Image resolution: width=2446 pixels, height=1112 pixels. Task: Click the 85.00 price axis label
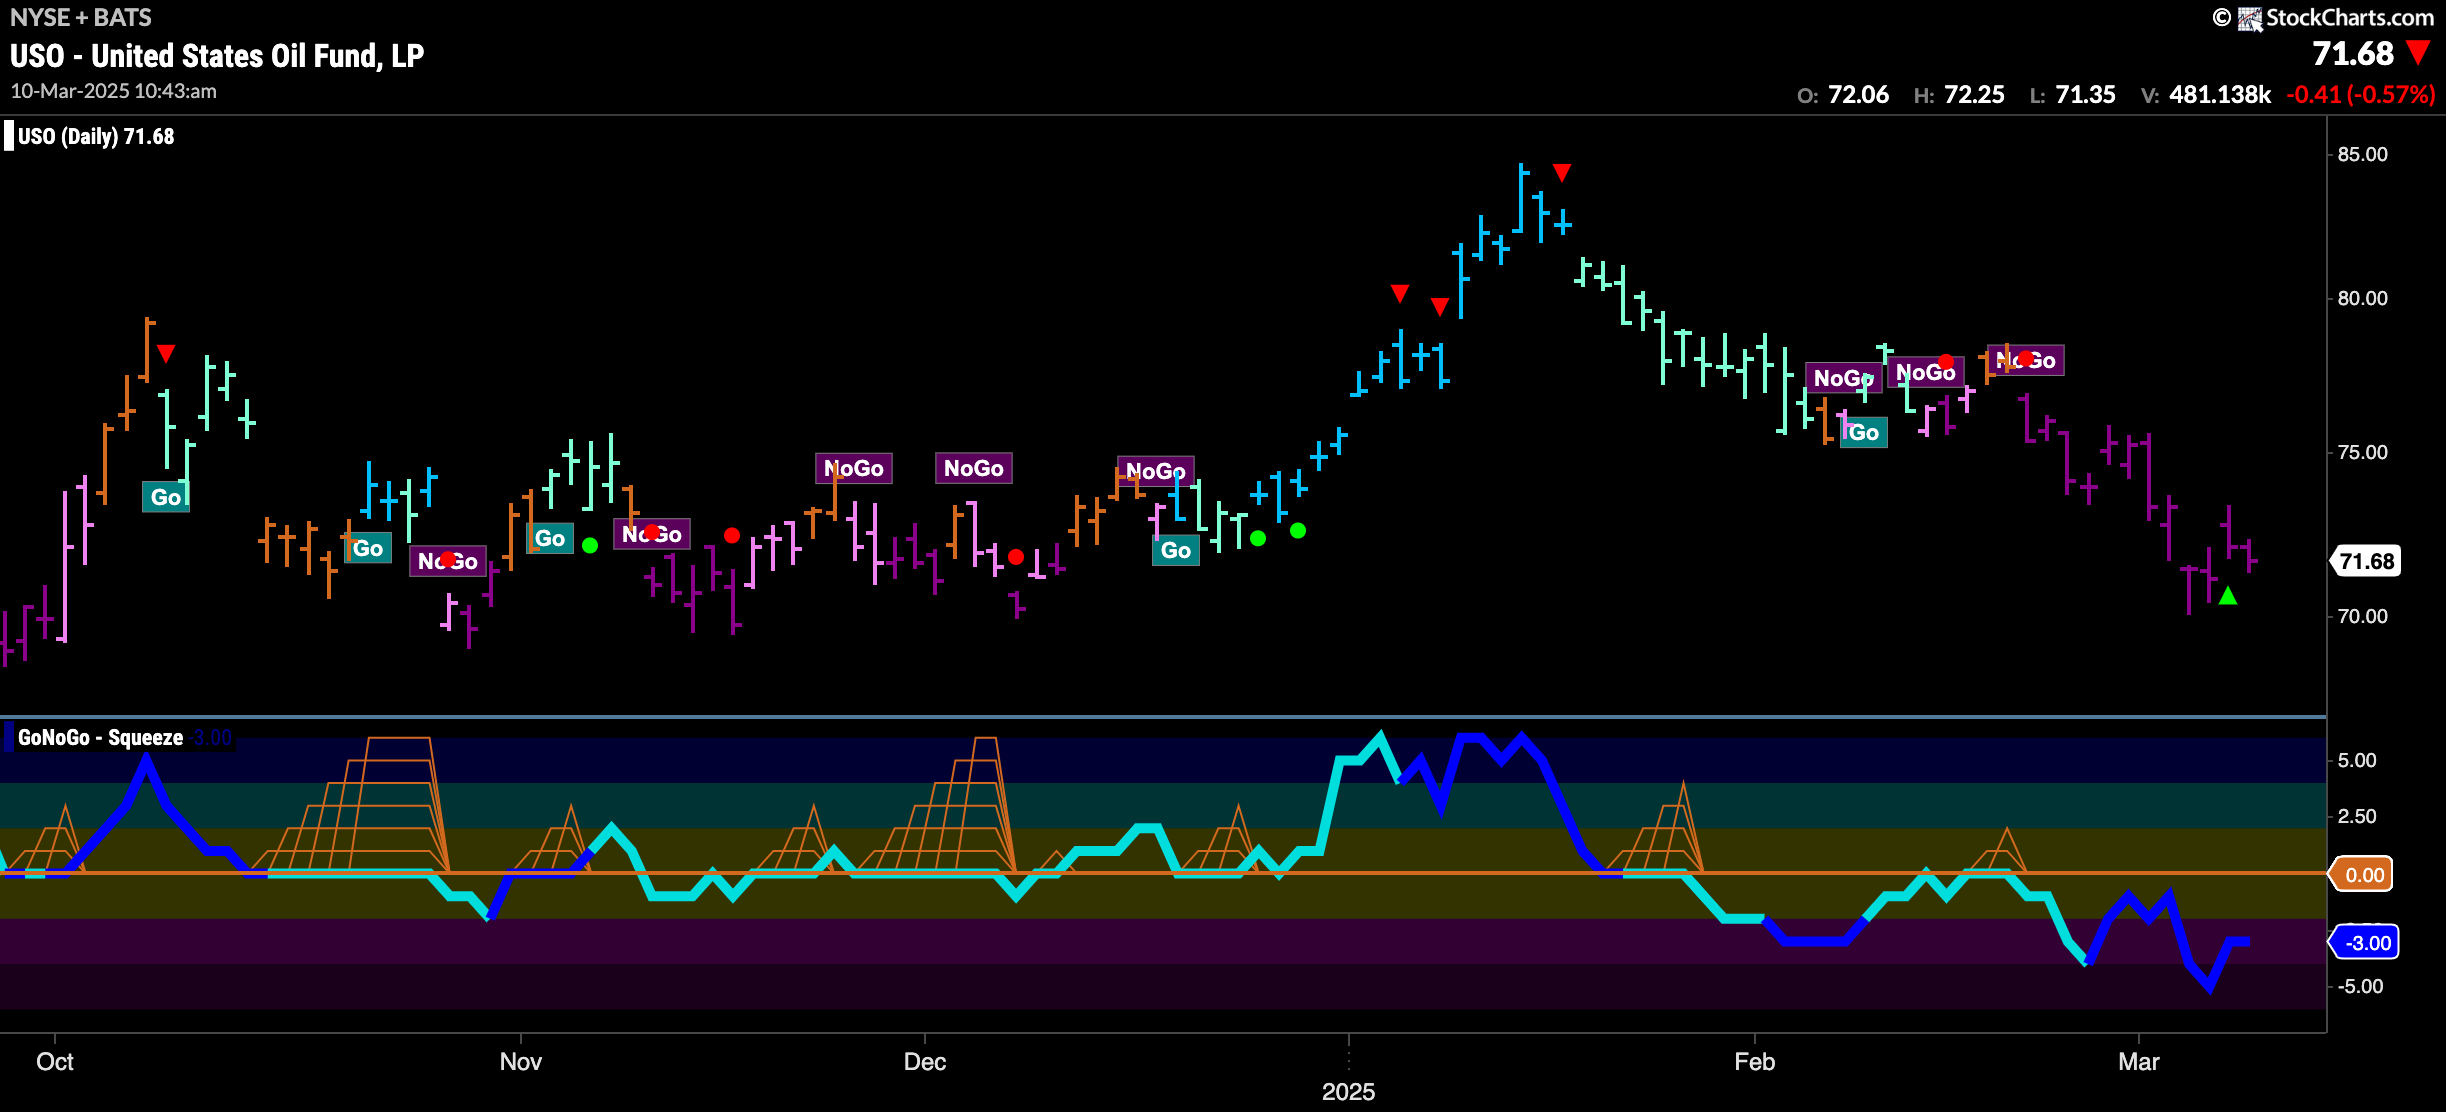tap(2362, 154)
